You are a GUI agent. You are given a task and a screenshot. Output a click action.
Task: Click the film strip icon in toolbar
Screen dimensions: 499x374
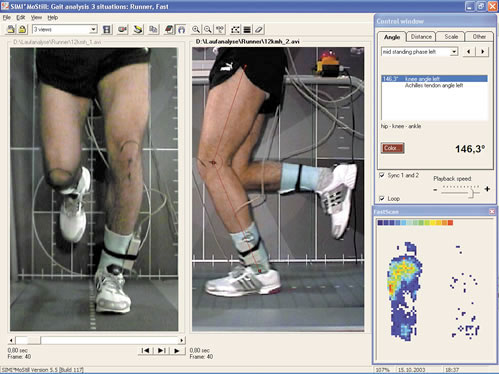(x=107, y=30)
